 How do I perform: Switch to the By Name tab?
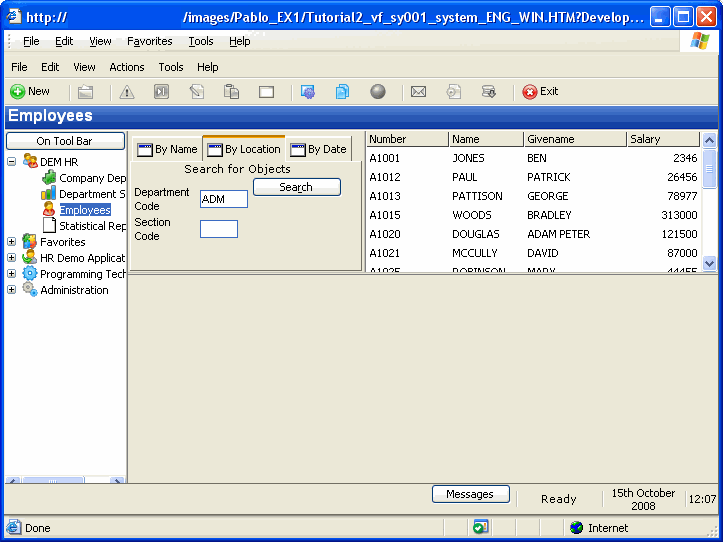(167, 149)
